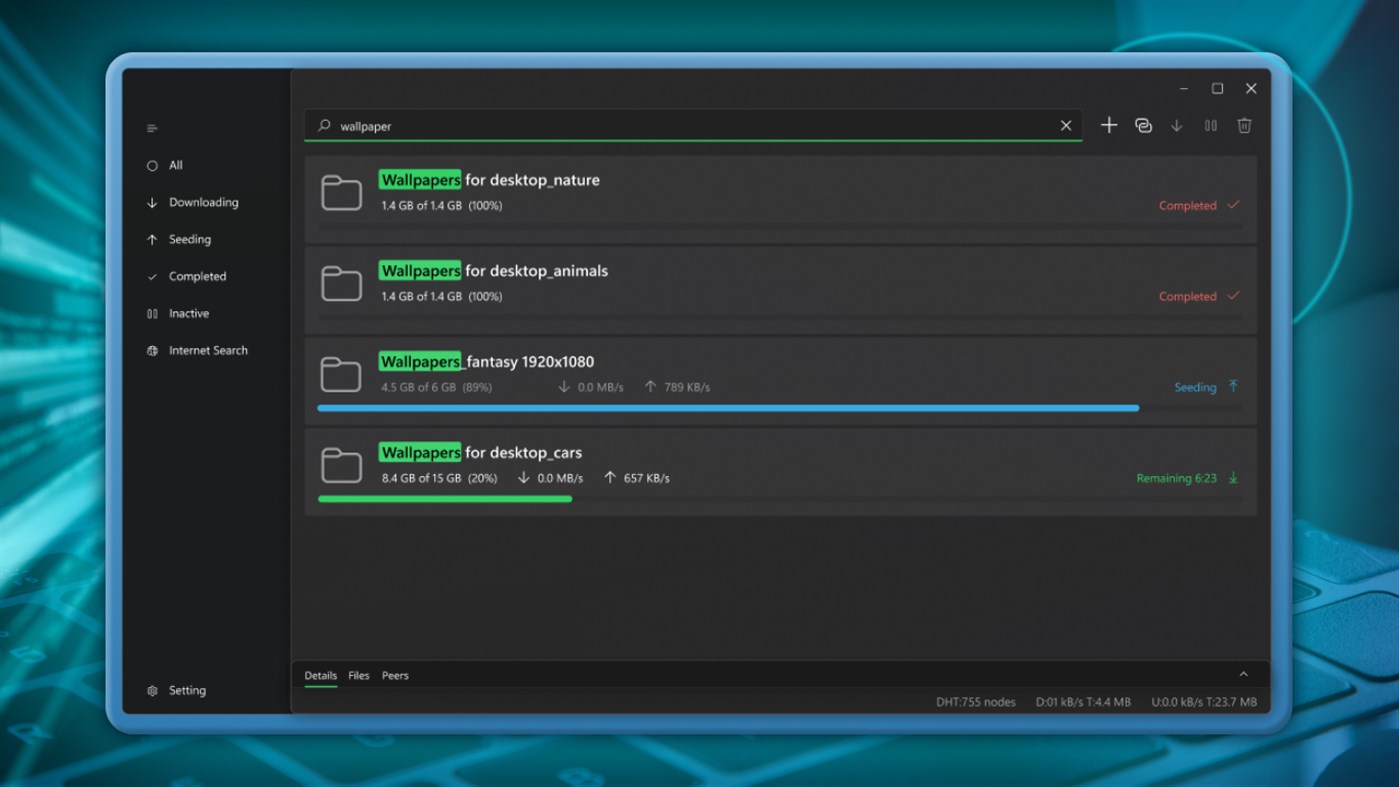Screen dimensions: 1399x787
Task: Pause all torrents
Action: tap(1211, 125)
